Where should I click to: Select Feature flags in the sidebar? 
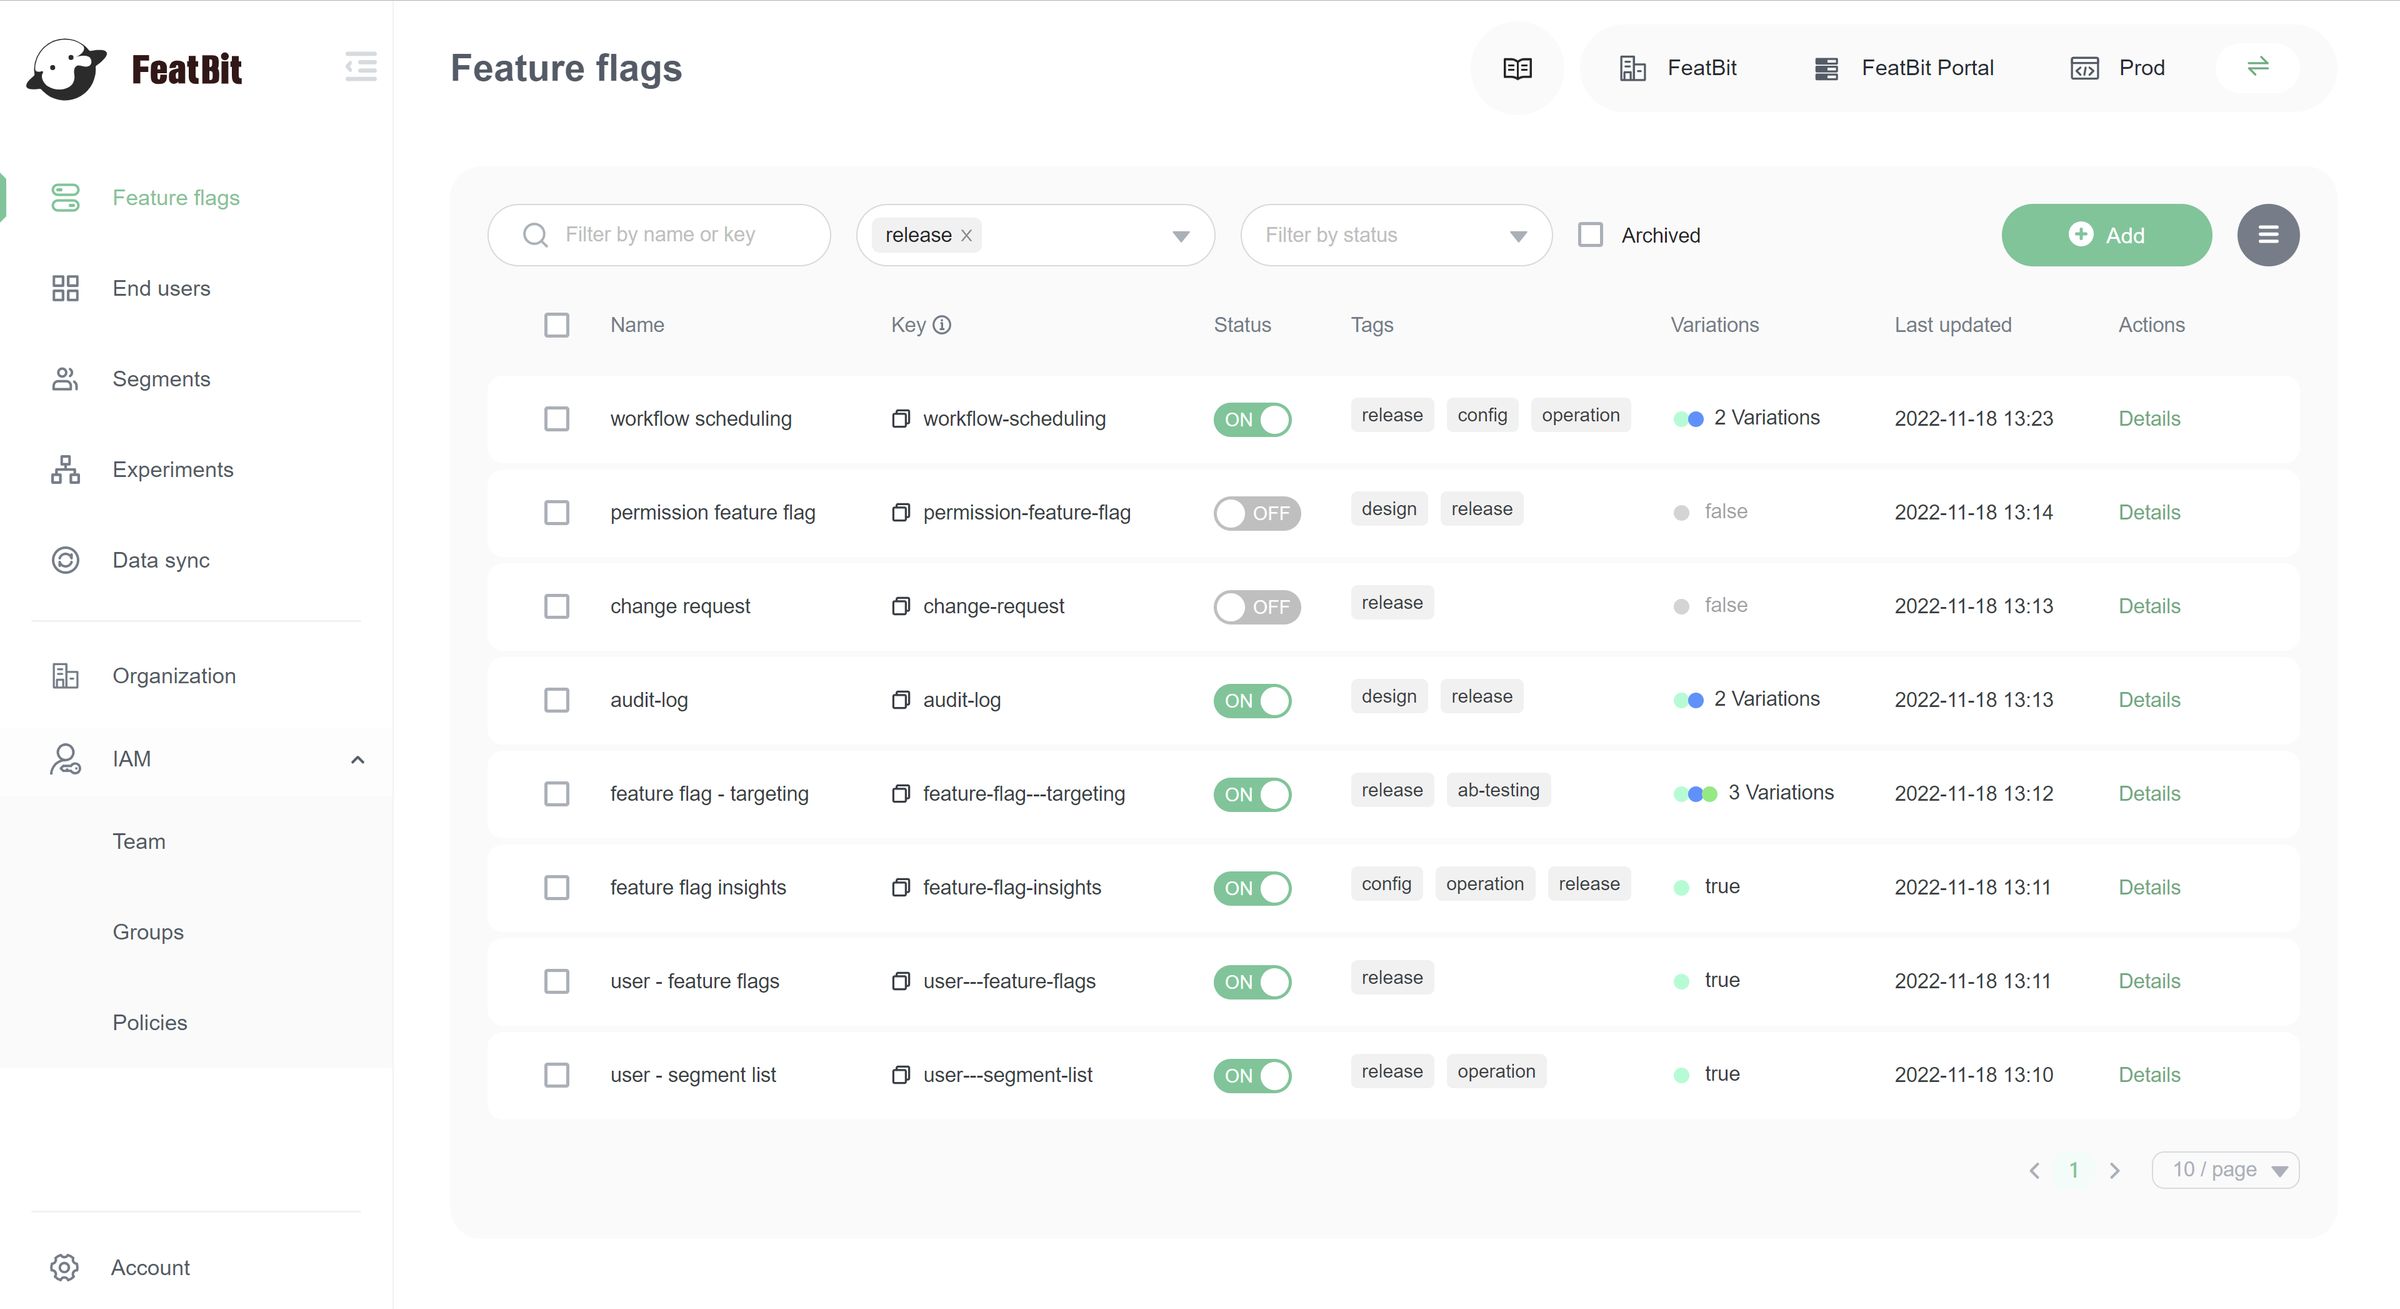[x=174, y=197]
